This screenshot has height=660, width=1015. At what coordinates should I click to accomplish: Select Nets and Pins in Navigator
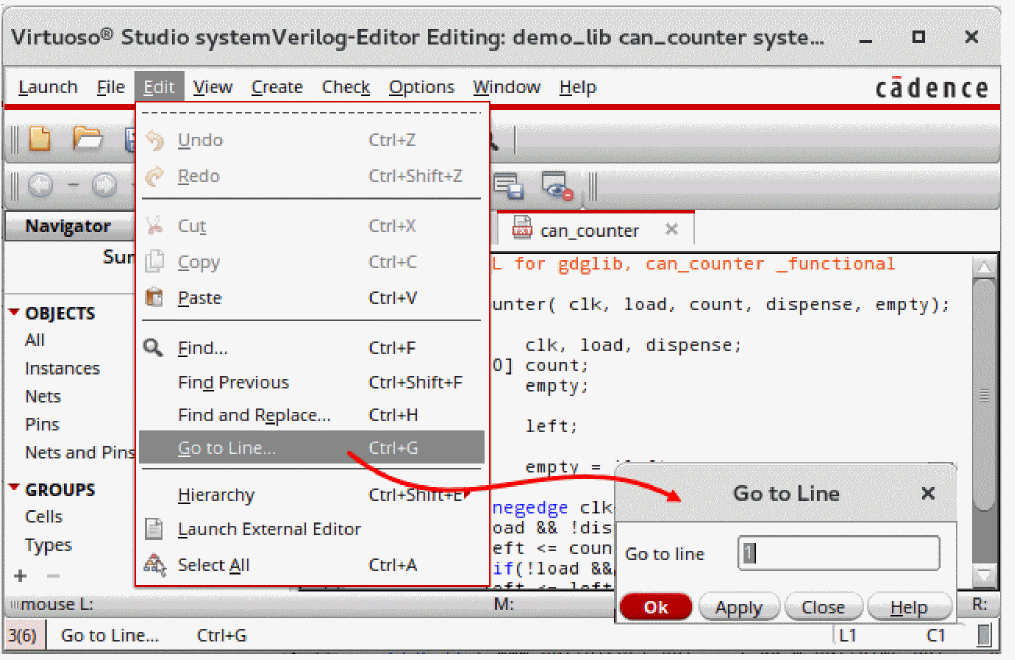pos(79,452)
